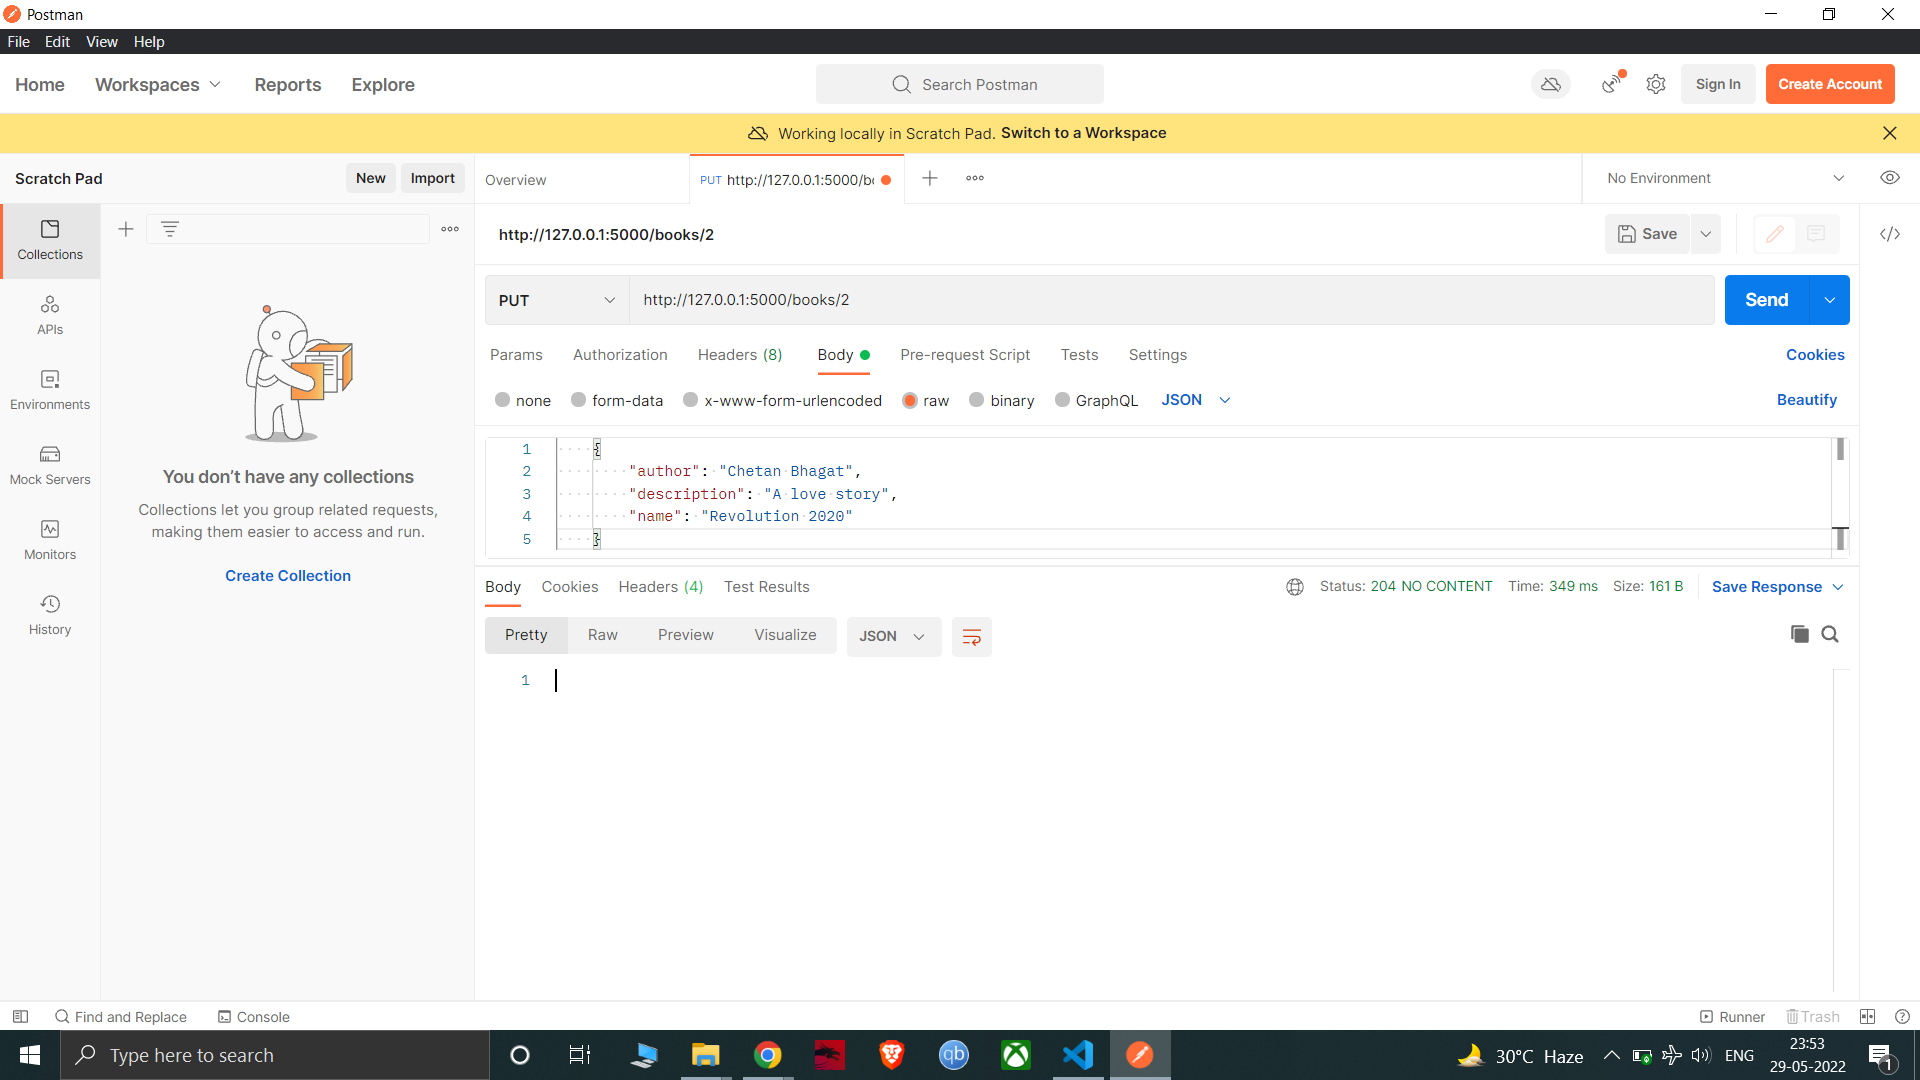
Task: Copy the response body with copy icon
Action: coord(1799,634)
